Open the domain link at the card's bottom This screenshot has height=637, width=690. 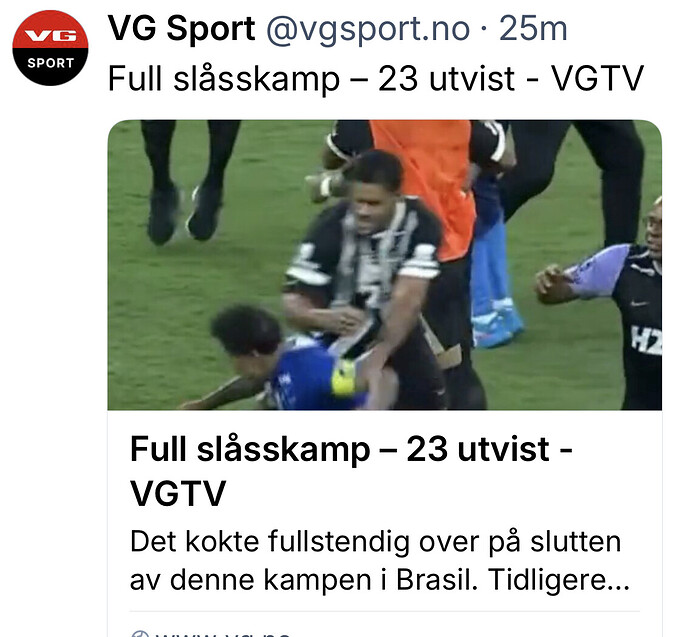211,633
